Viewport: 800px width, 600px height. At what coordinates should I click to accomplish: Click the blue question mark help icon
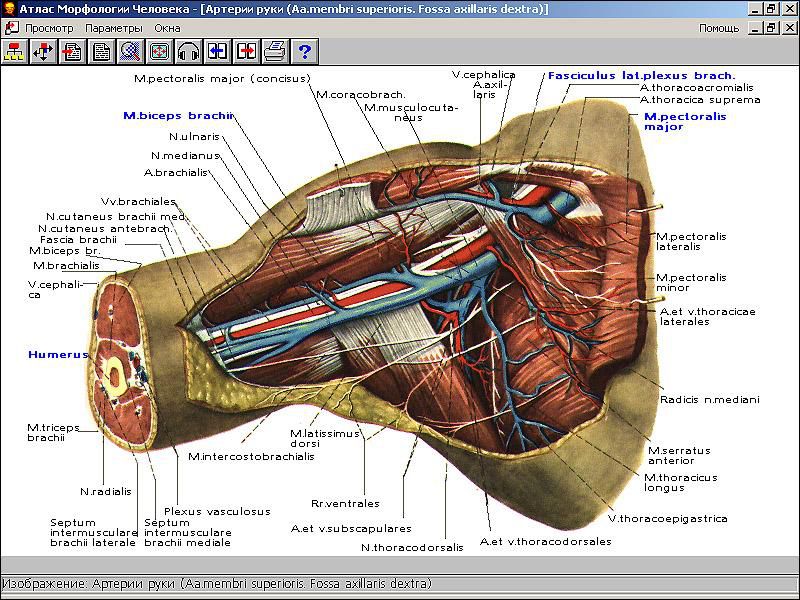point(304,51)
